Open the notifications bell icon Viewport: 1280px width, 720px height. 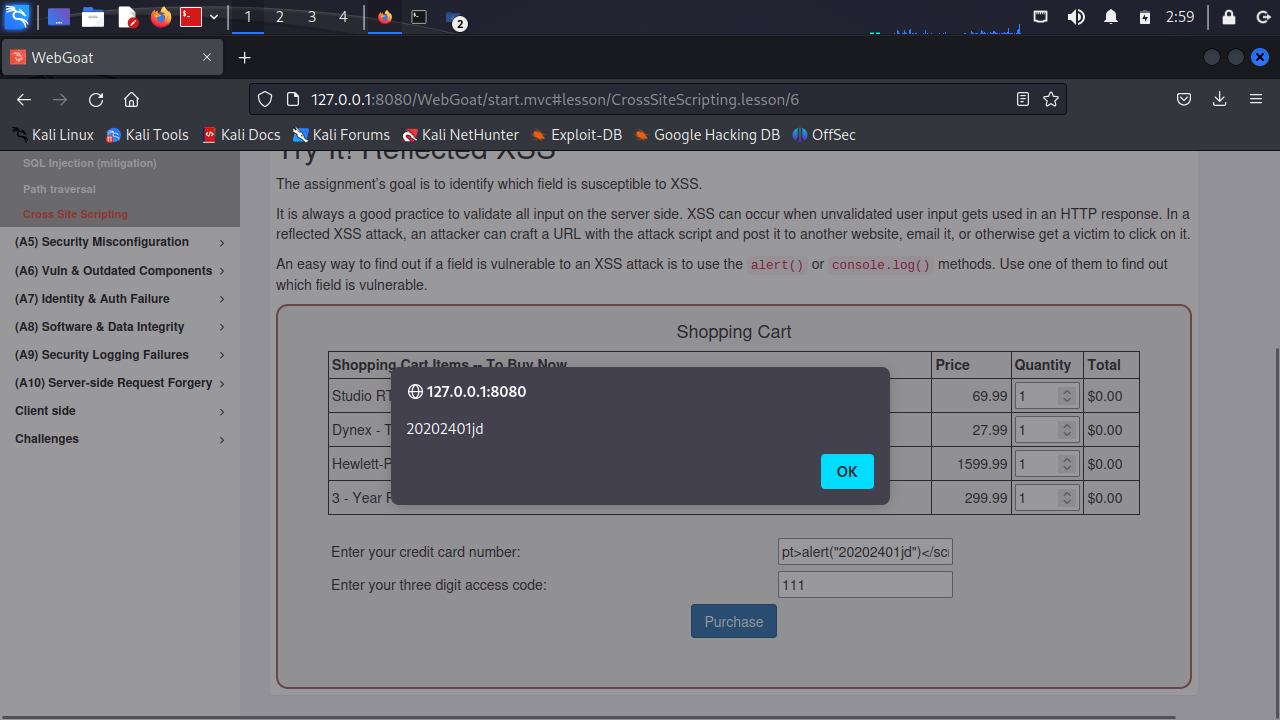click(1111, 17)
